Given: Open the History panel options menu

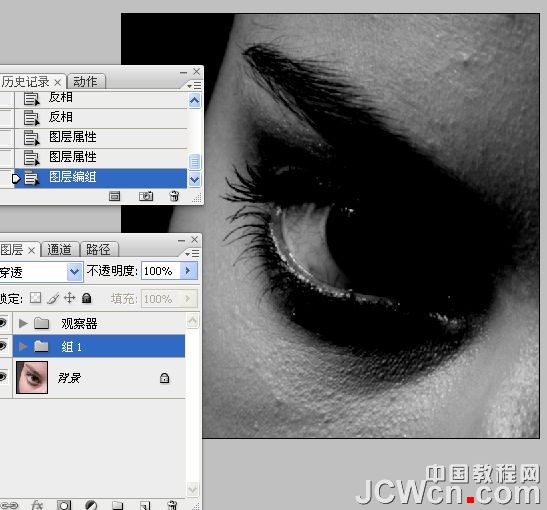Looking at the screenshot, I should click(194, 85).
